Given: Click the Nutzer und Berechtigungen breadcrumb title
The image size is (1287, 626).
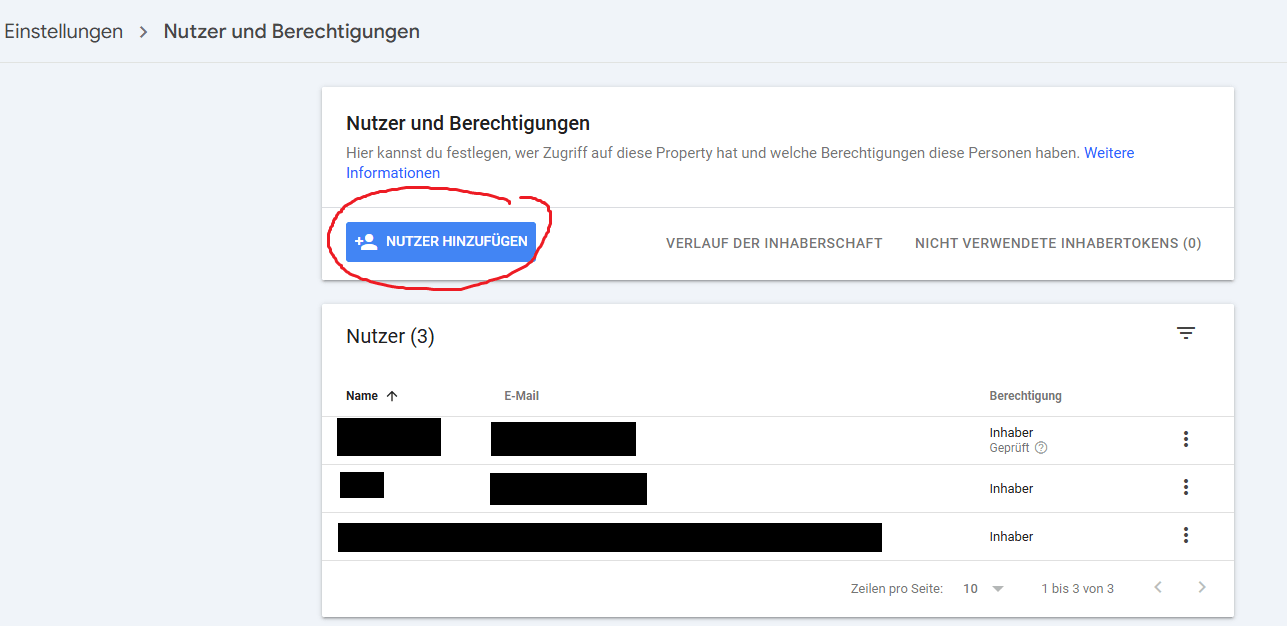Looking at the screenshot, I should pyautogui.click(x=292, y=31).
